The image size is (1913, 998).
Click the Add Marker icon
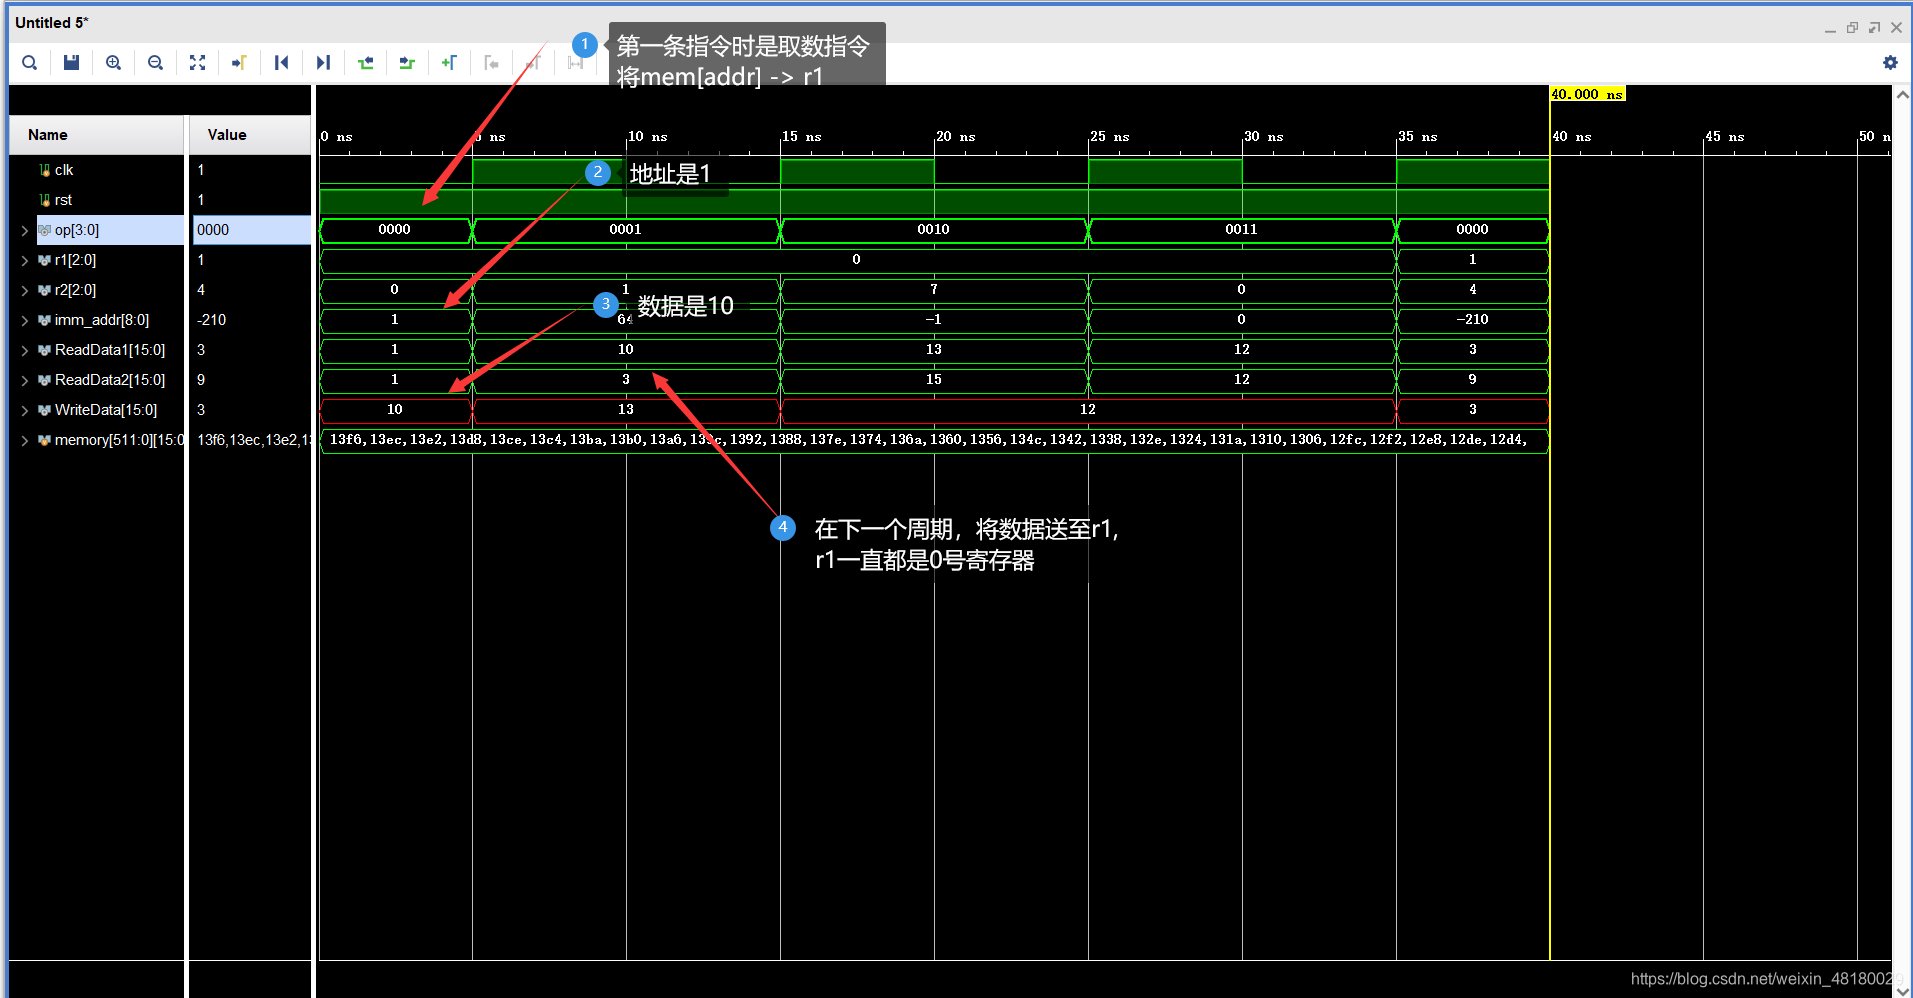click(x=449, y=63)
